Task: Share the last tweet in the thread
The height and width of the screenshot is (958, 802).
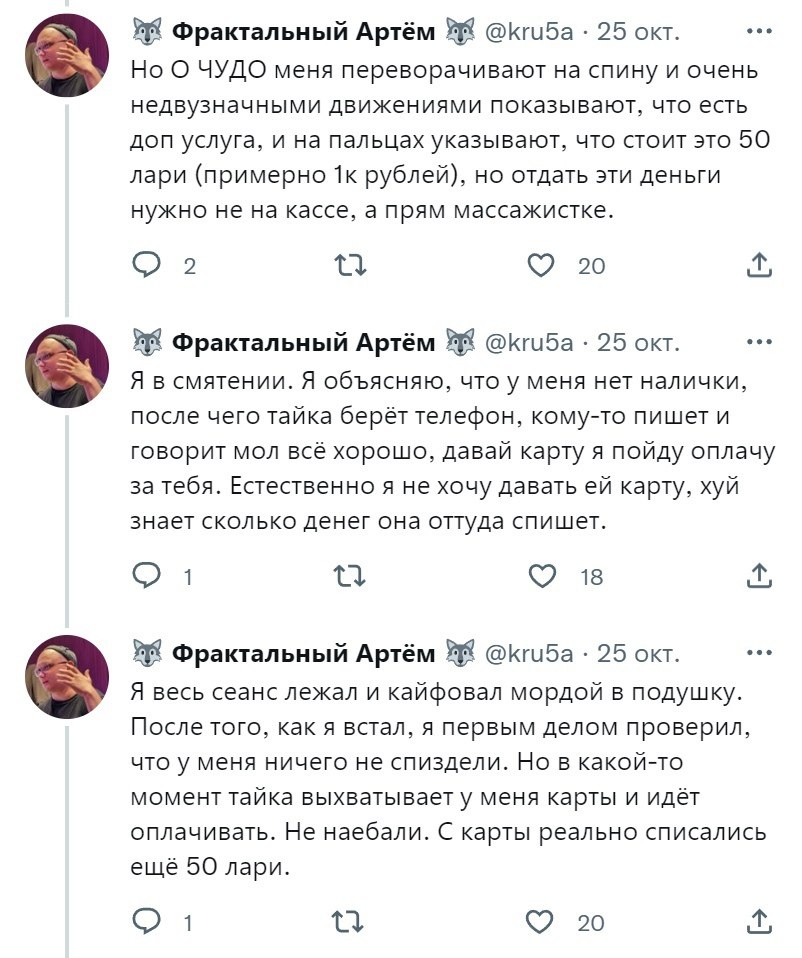Action: pos(759,921)
